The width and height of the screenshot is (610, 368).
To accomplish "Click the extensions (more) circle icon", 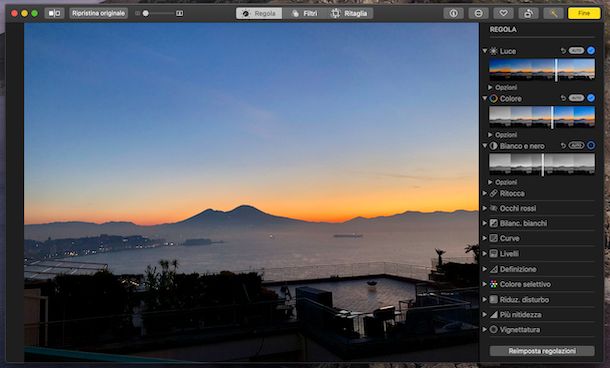I will [x=479, y=13].
